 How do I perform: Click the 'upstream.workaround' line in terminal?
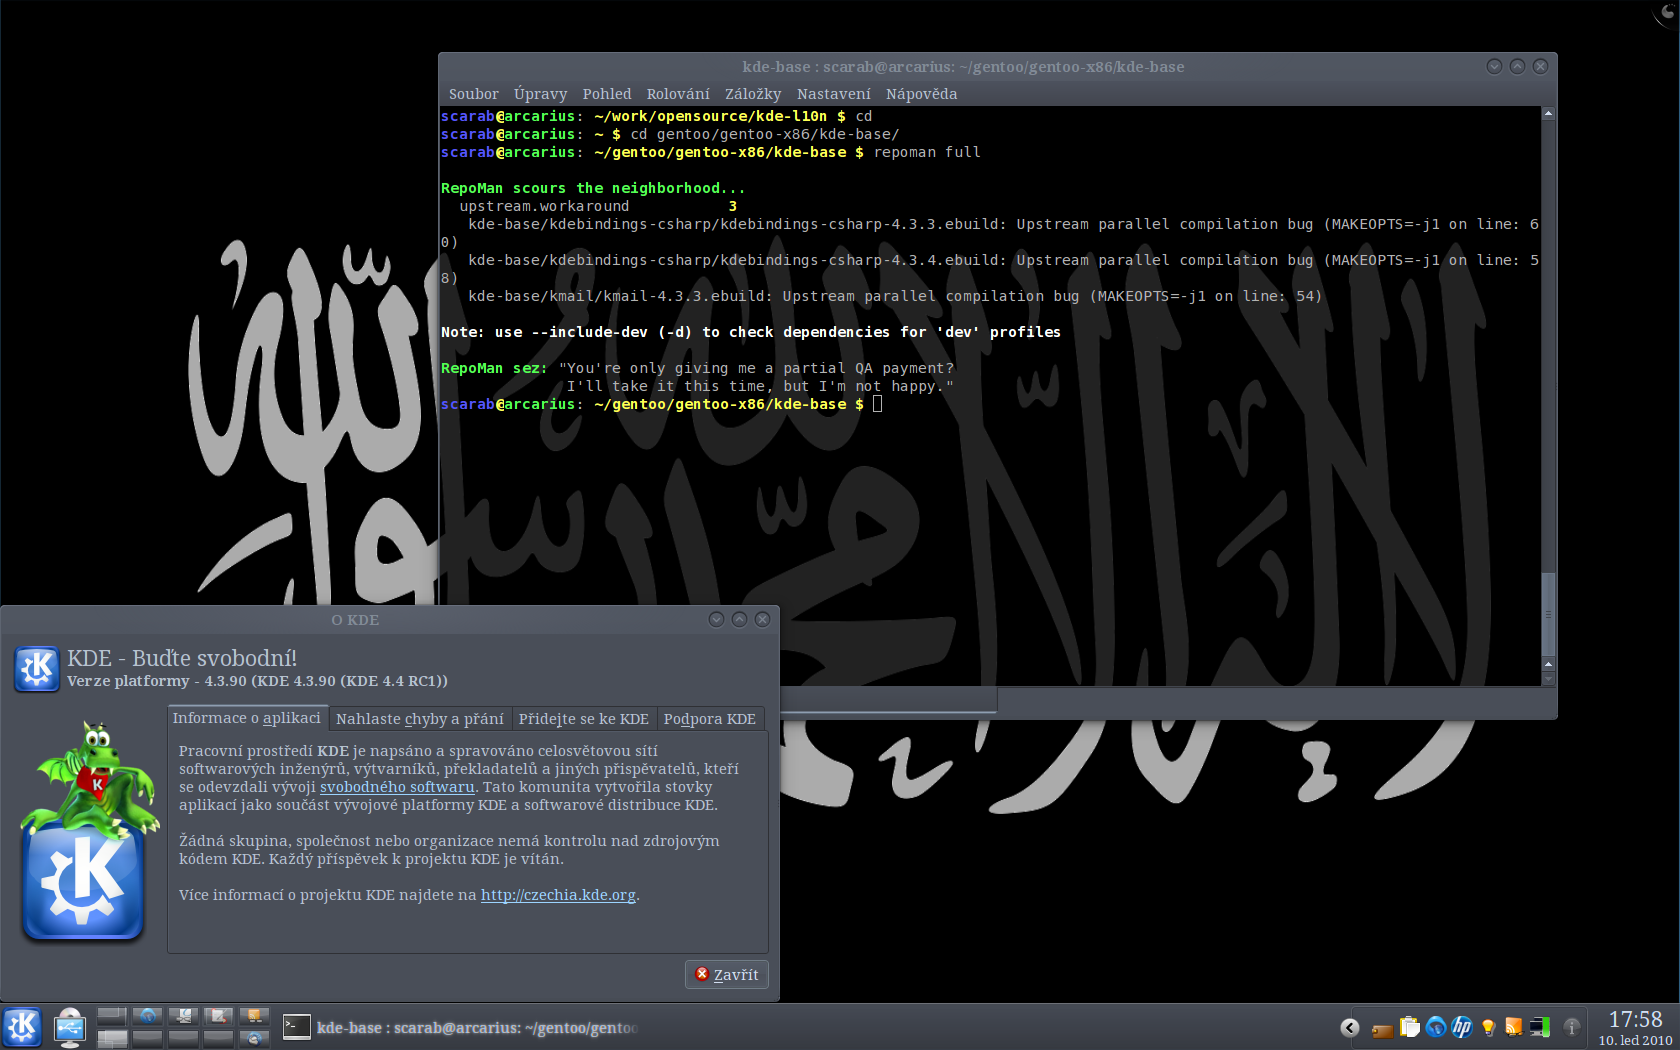coord(544,206)
